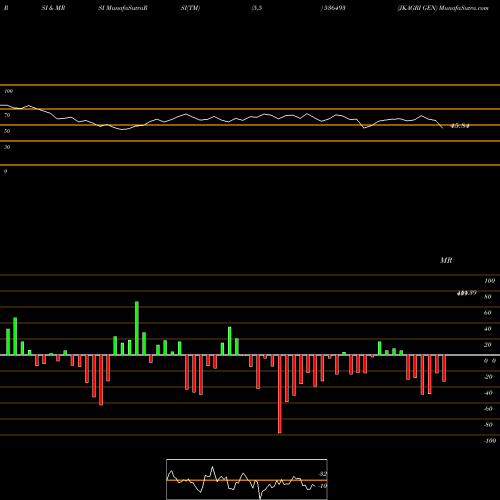500x500 pixels.
Task: Click the MR axis label 60
Action: 488,313
